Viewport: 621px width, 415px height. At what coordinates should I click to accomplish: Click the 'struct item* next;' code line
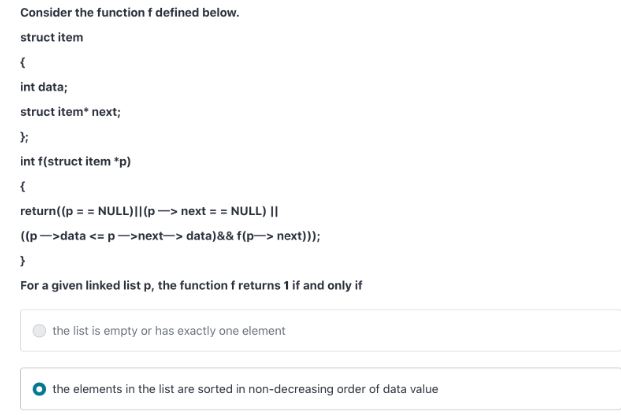pos(70,112)
